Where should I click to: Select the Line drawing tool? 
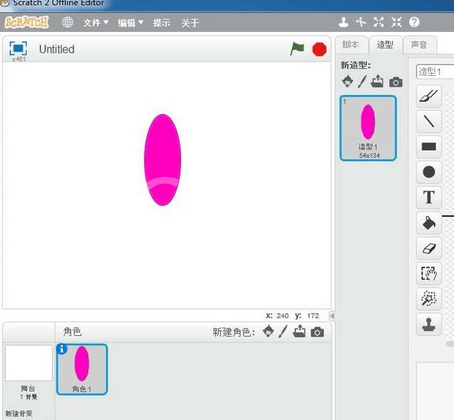[x=429, y=121]
